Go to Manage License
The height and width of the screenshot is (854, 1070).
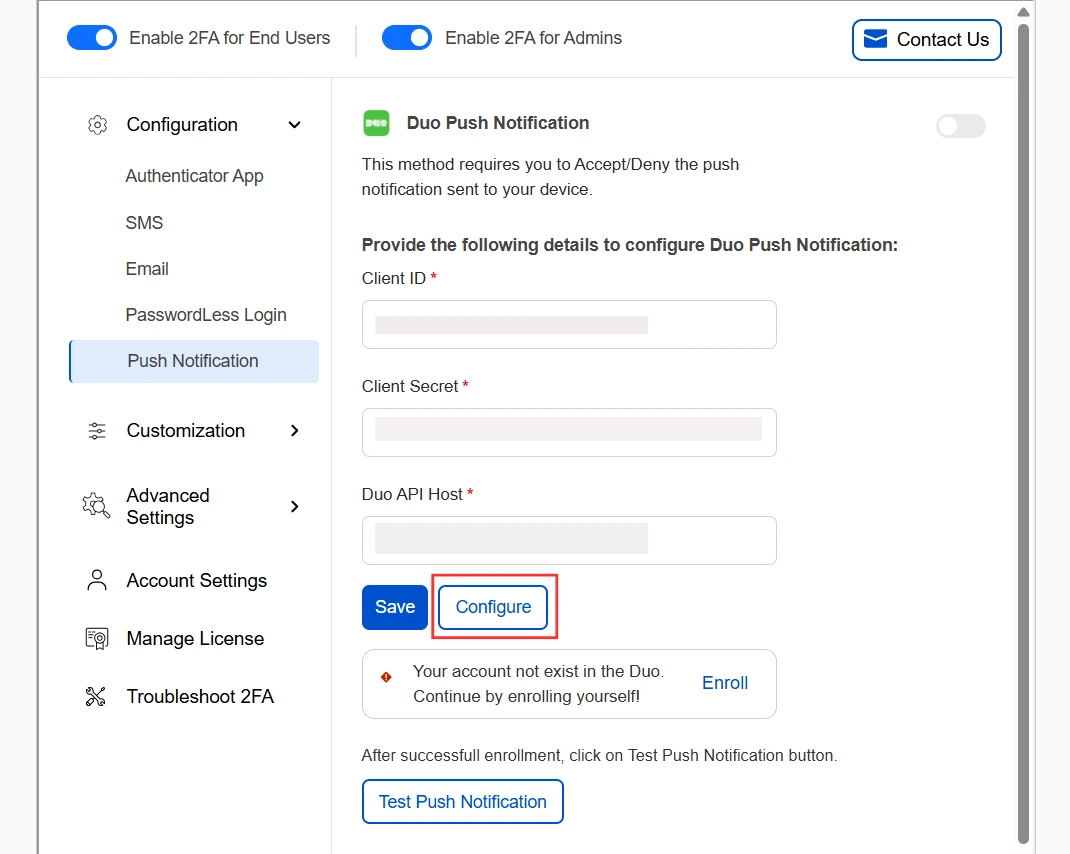[x=195, y=638]
